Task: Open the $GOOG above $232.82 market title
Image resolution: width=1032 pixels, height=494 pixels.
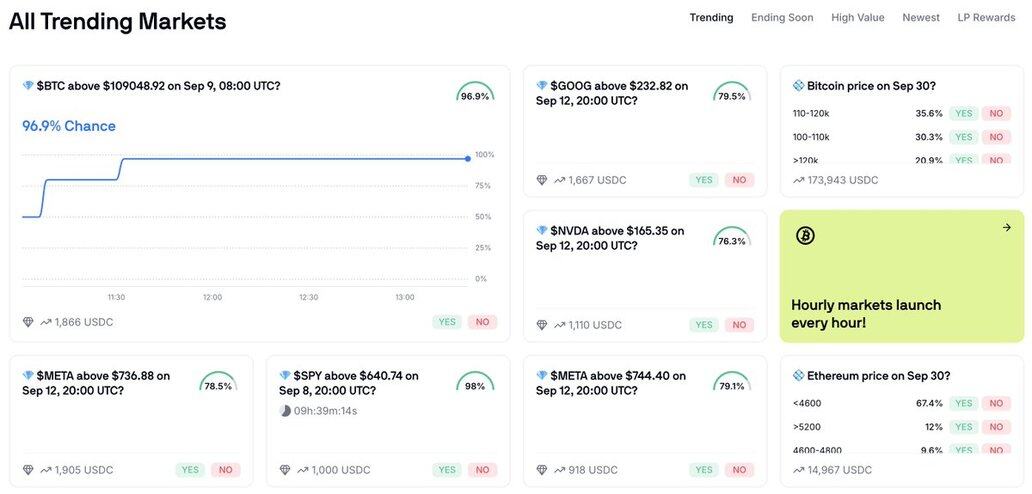Action: tap(612, 93)
